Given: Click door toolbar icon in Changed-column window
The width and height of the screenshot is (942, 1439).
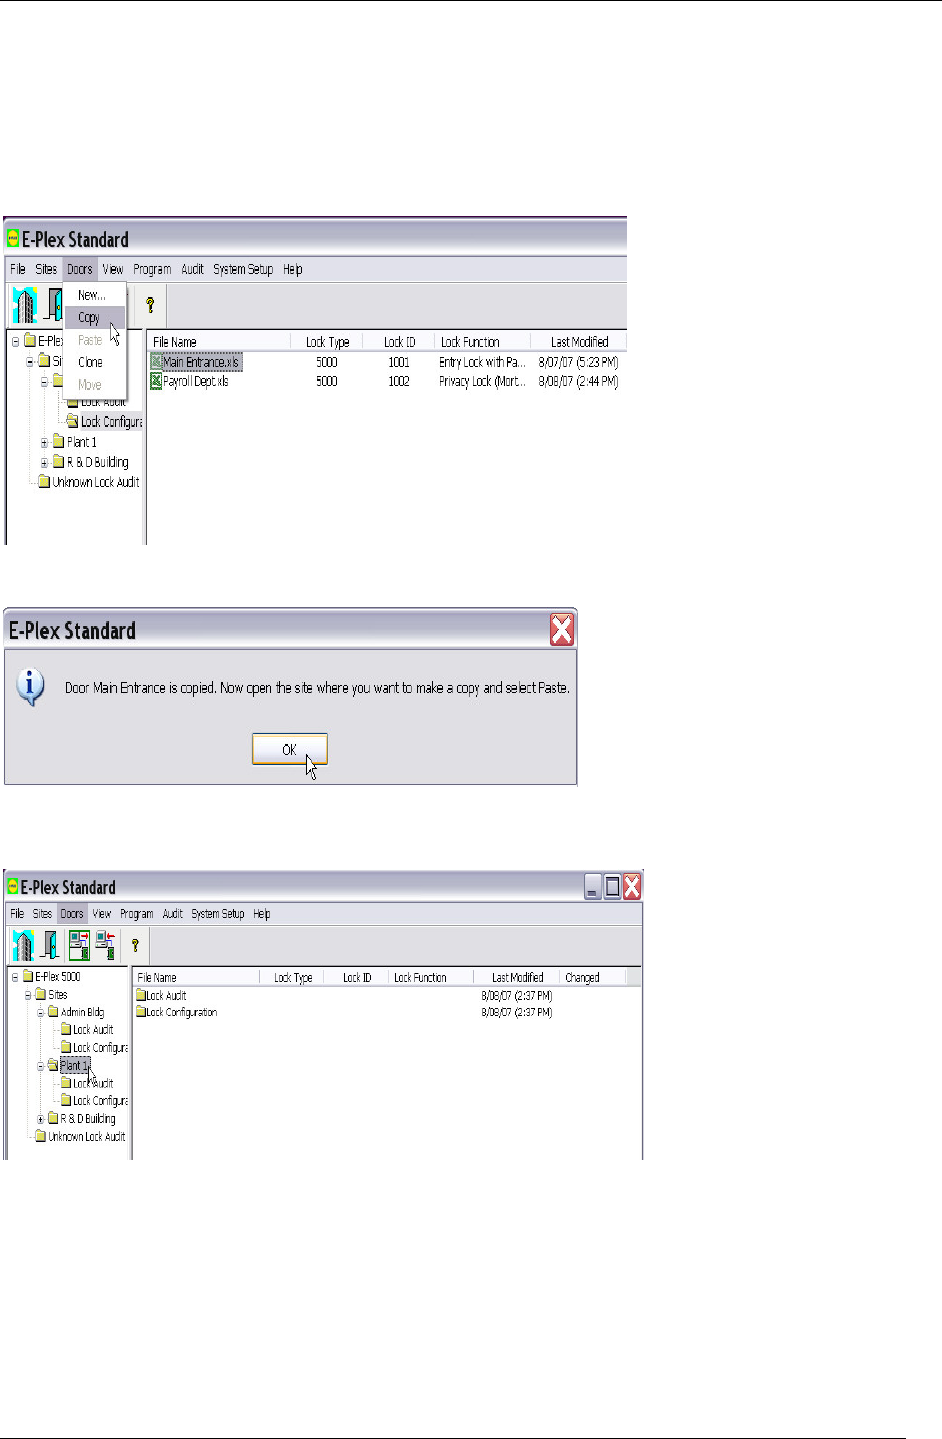Looking at the screenshot, I should click(49, 945).
